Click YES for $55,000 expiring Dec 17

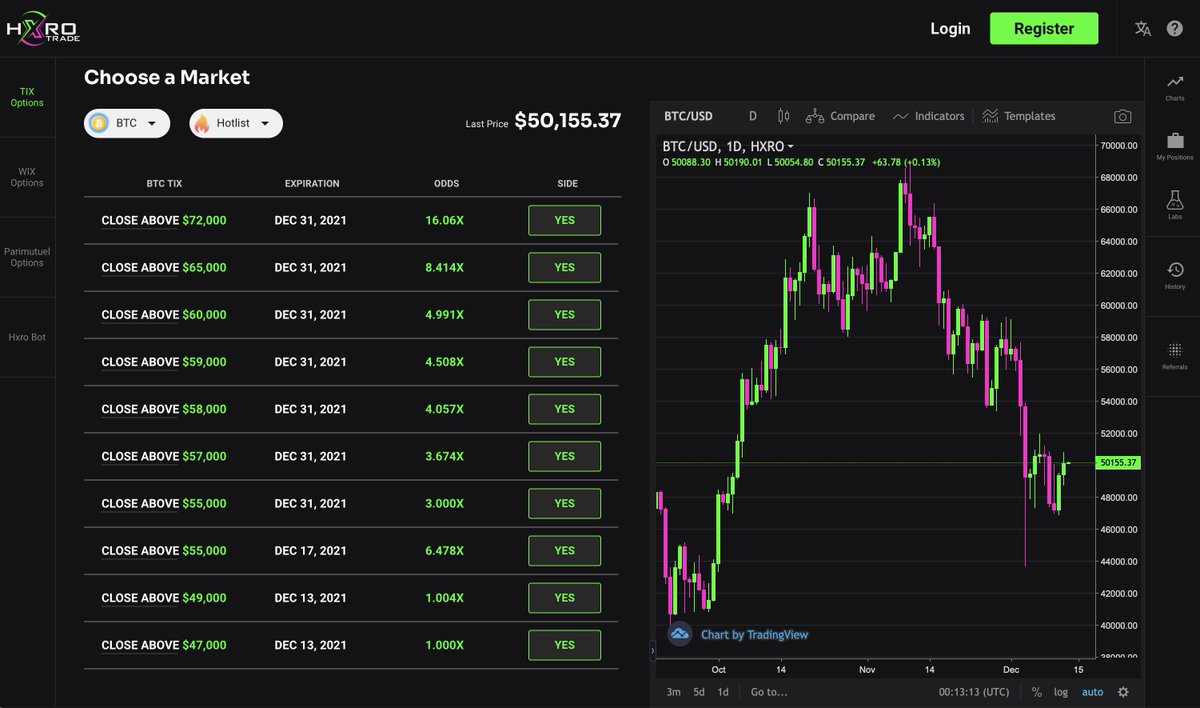coord(564,550)
